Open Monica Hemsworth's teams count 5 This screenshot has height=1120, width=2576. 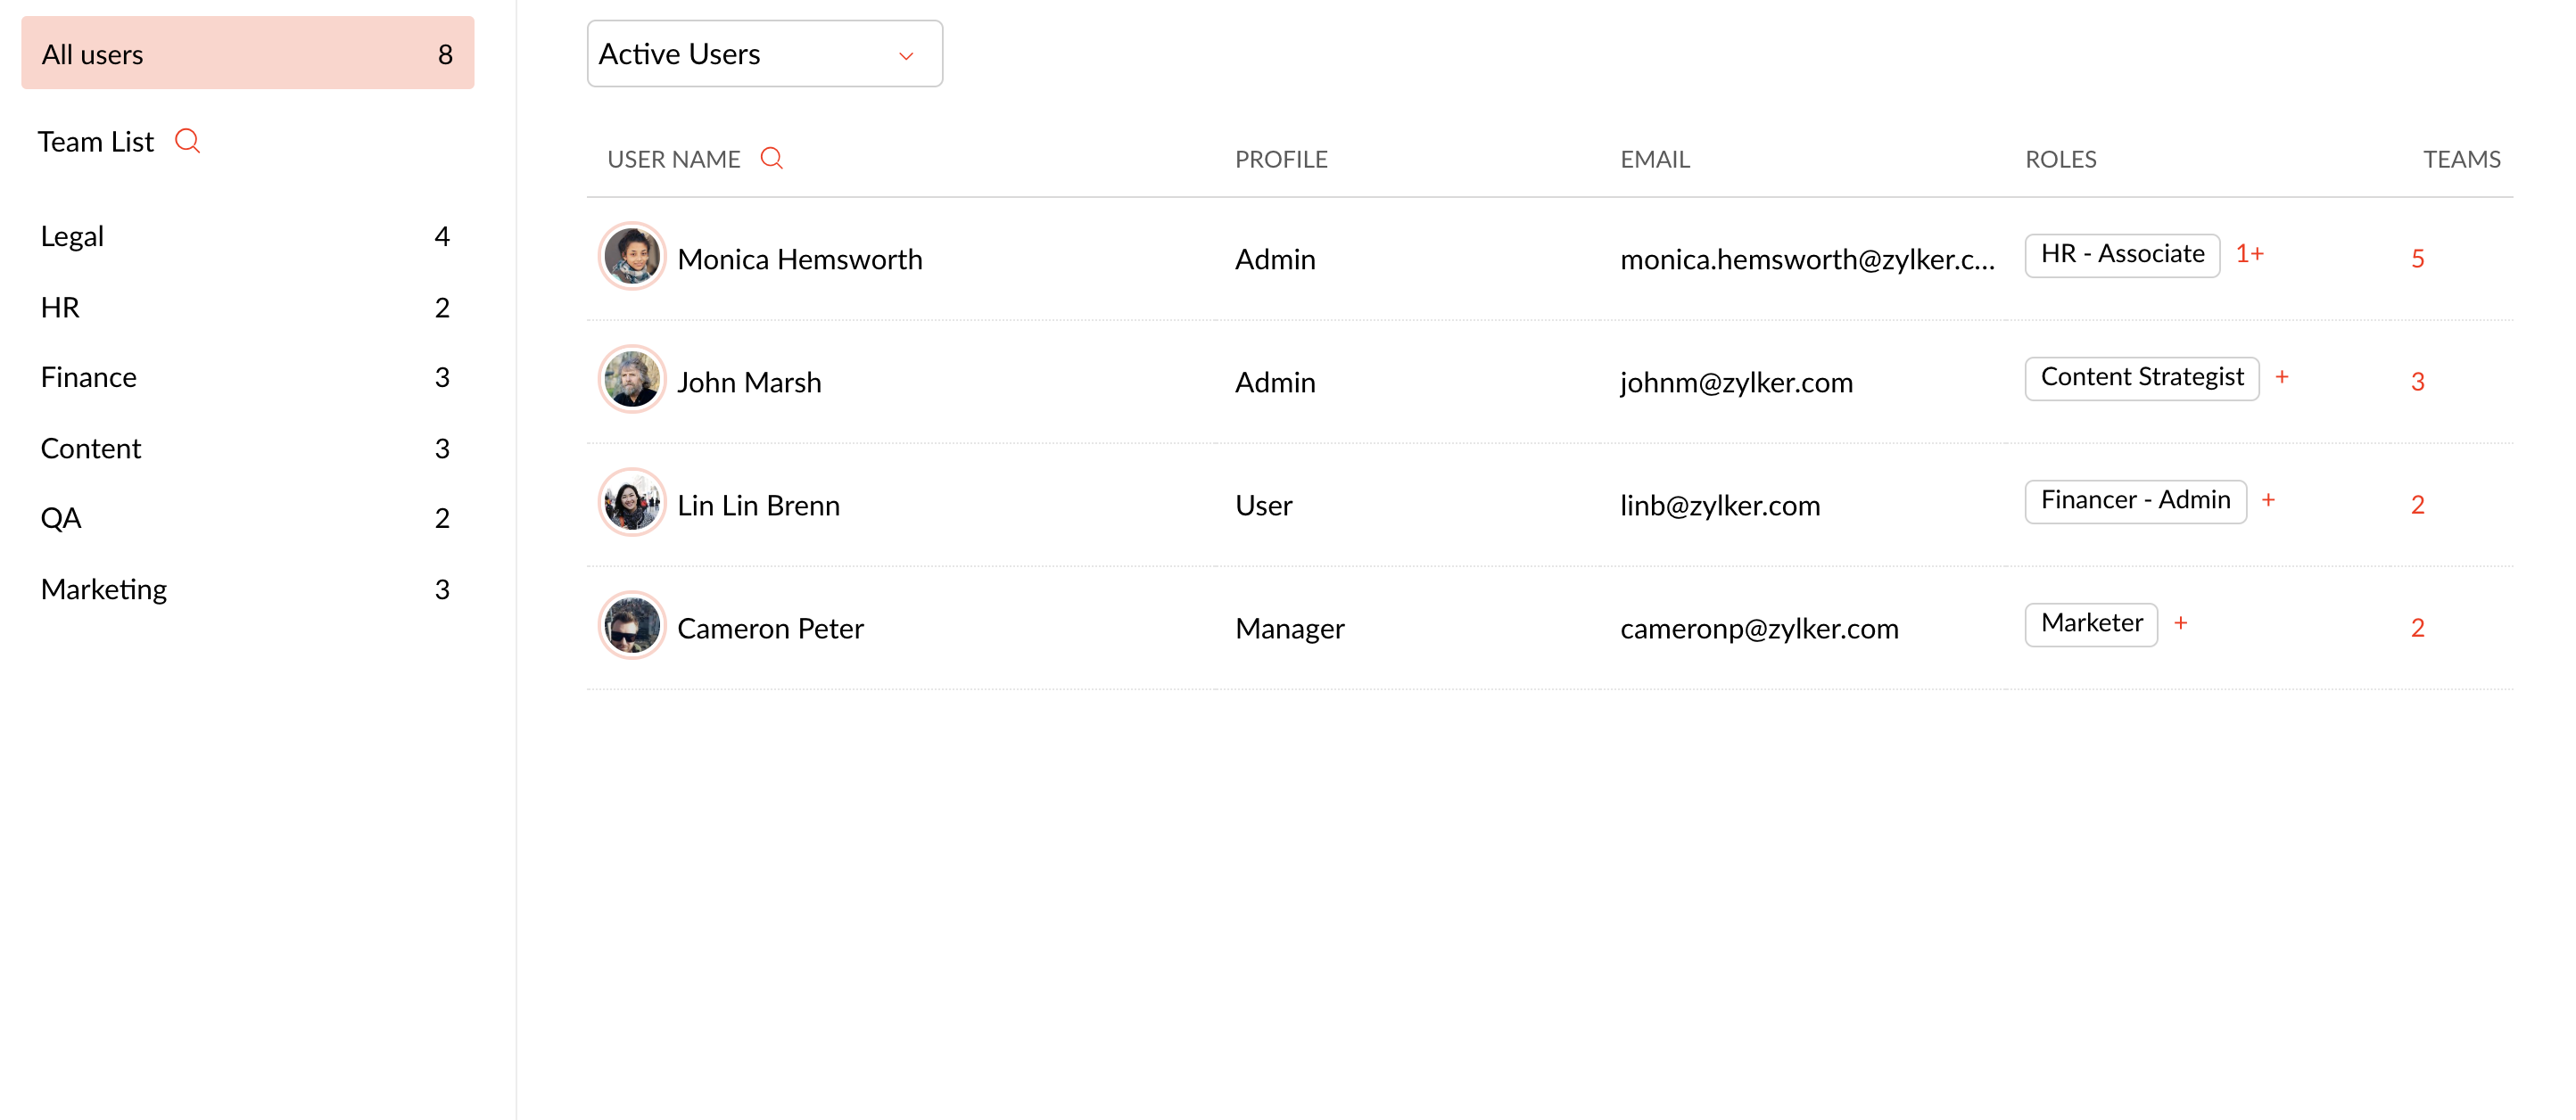[2417, 259]
